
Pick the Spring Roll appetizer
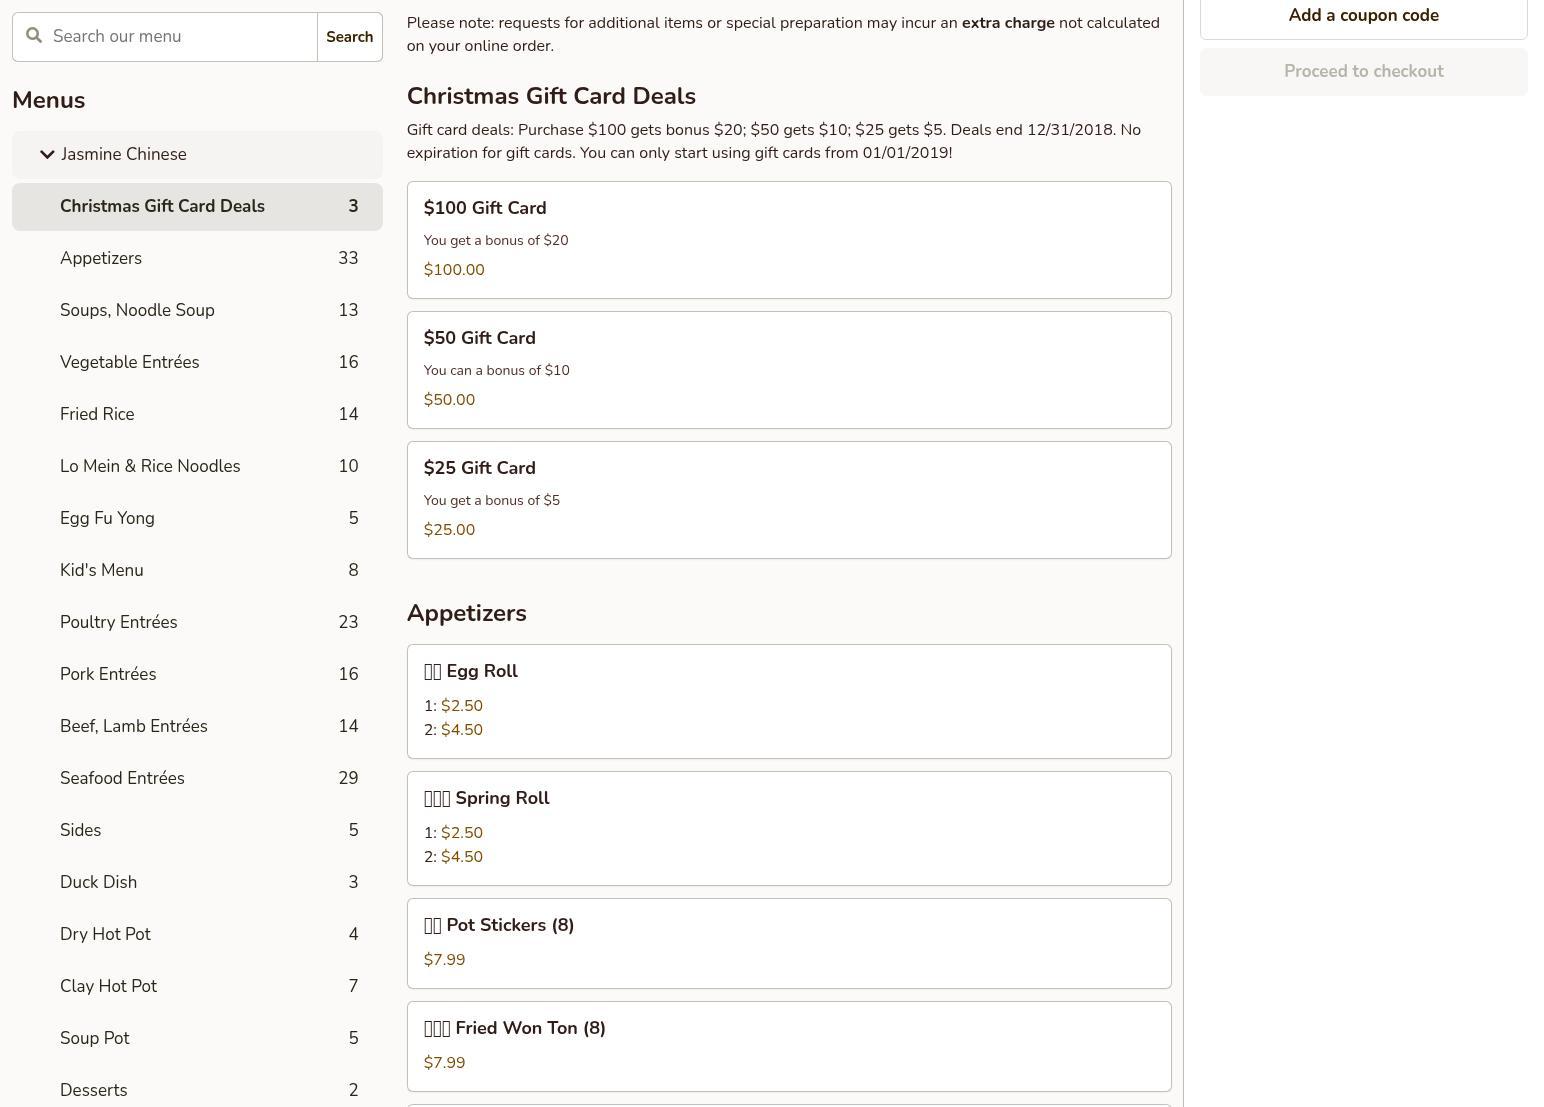pyautogui.click(x=788, y=828)
